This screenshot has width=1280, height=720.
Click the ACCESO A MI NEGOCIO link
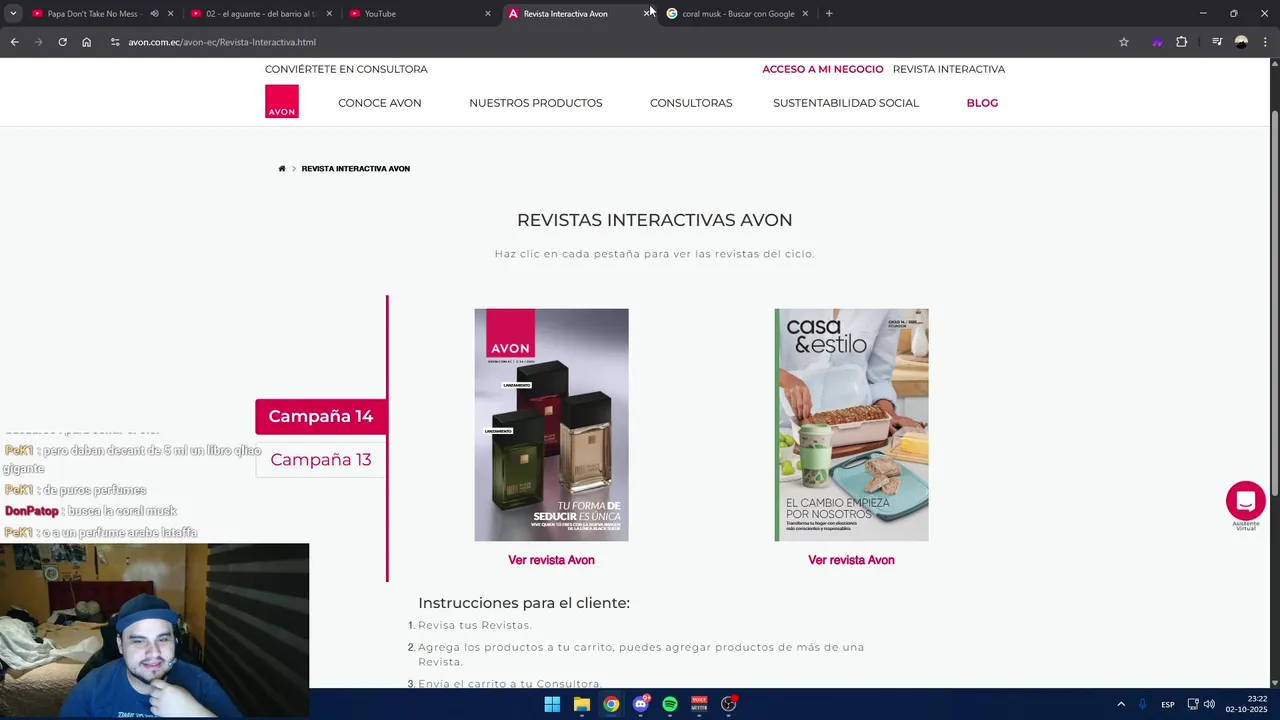(823, 69)
